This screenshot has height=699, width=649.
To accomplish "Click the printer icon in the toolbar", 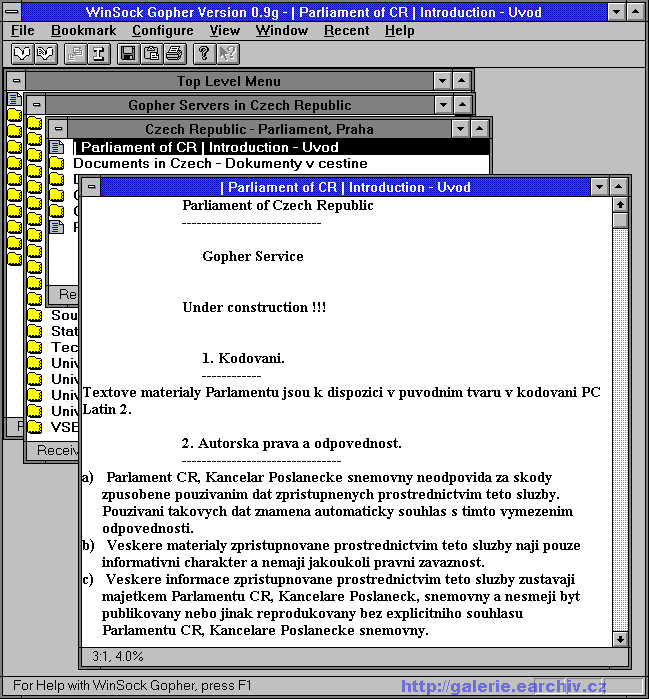I will click(175, 54).
